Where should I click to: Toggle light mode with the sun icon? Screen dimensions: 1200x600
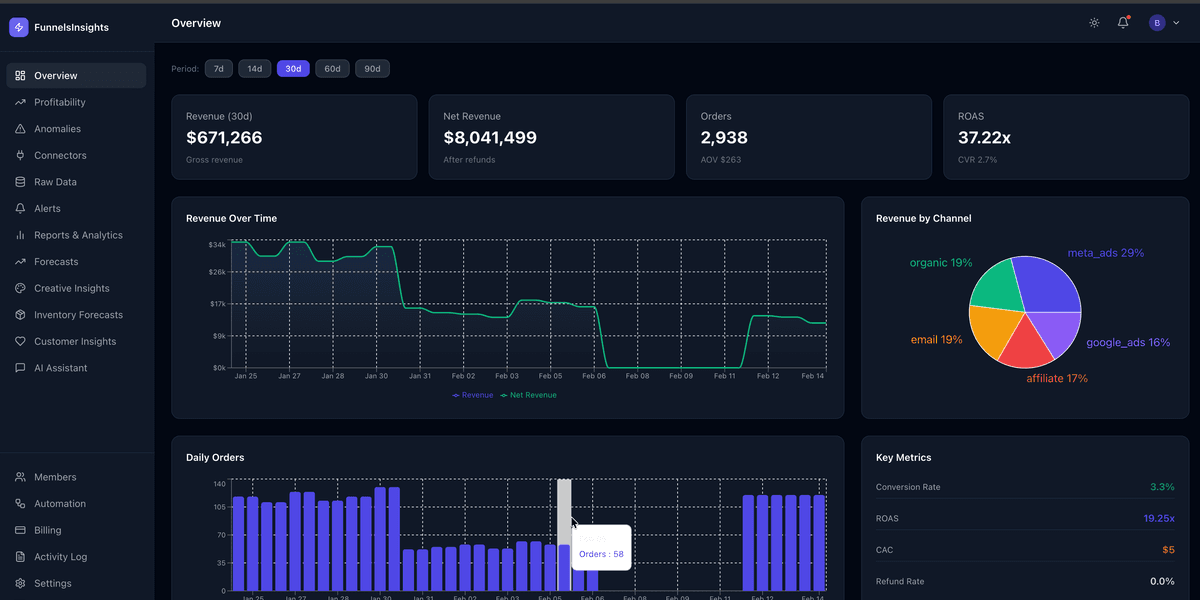pos(1094,22)
